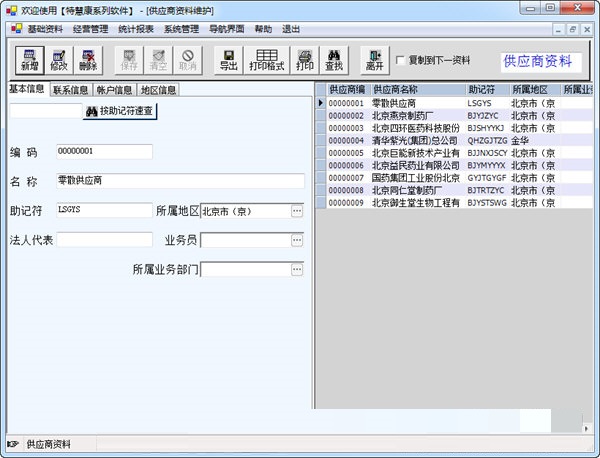Select the row 北京御生堂生物工程有
Screen dimensions: 600x458
coord(454,203)
